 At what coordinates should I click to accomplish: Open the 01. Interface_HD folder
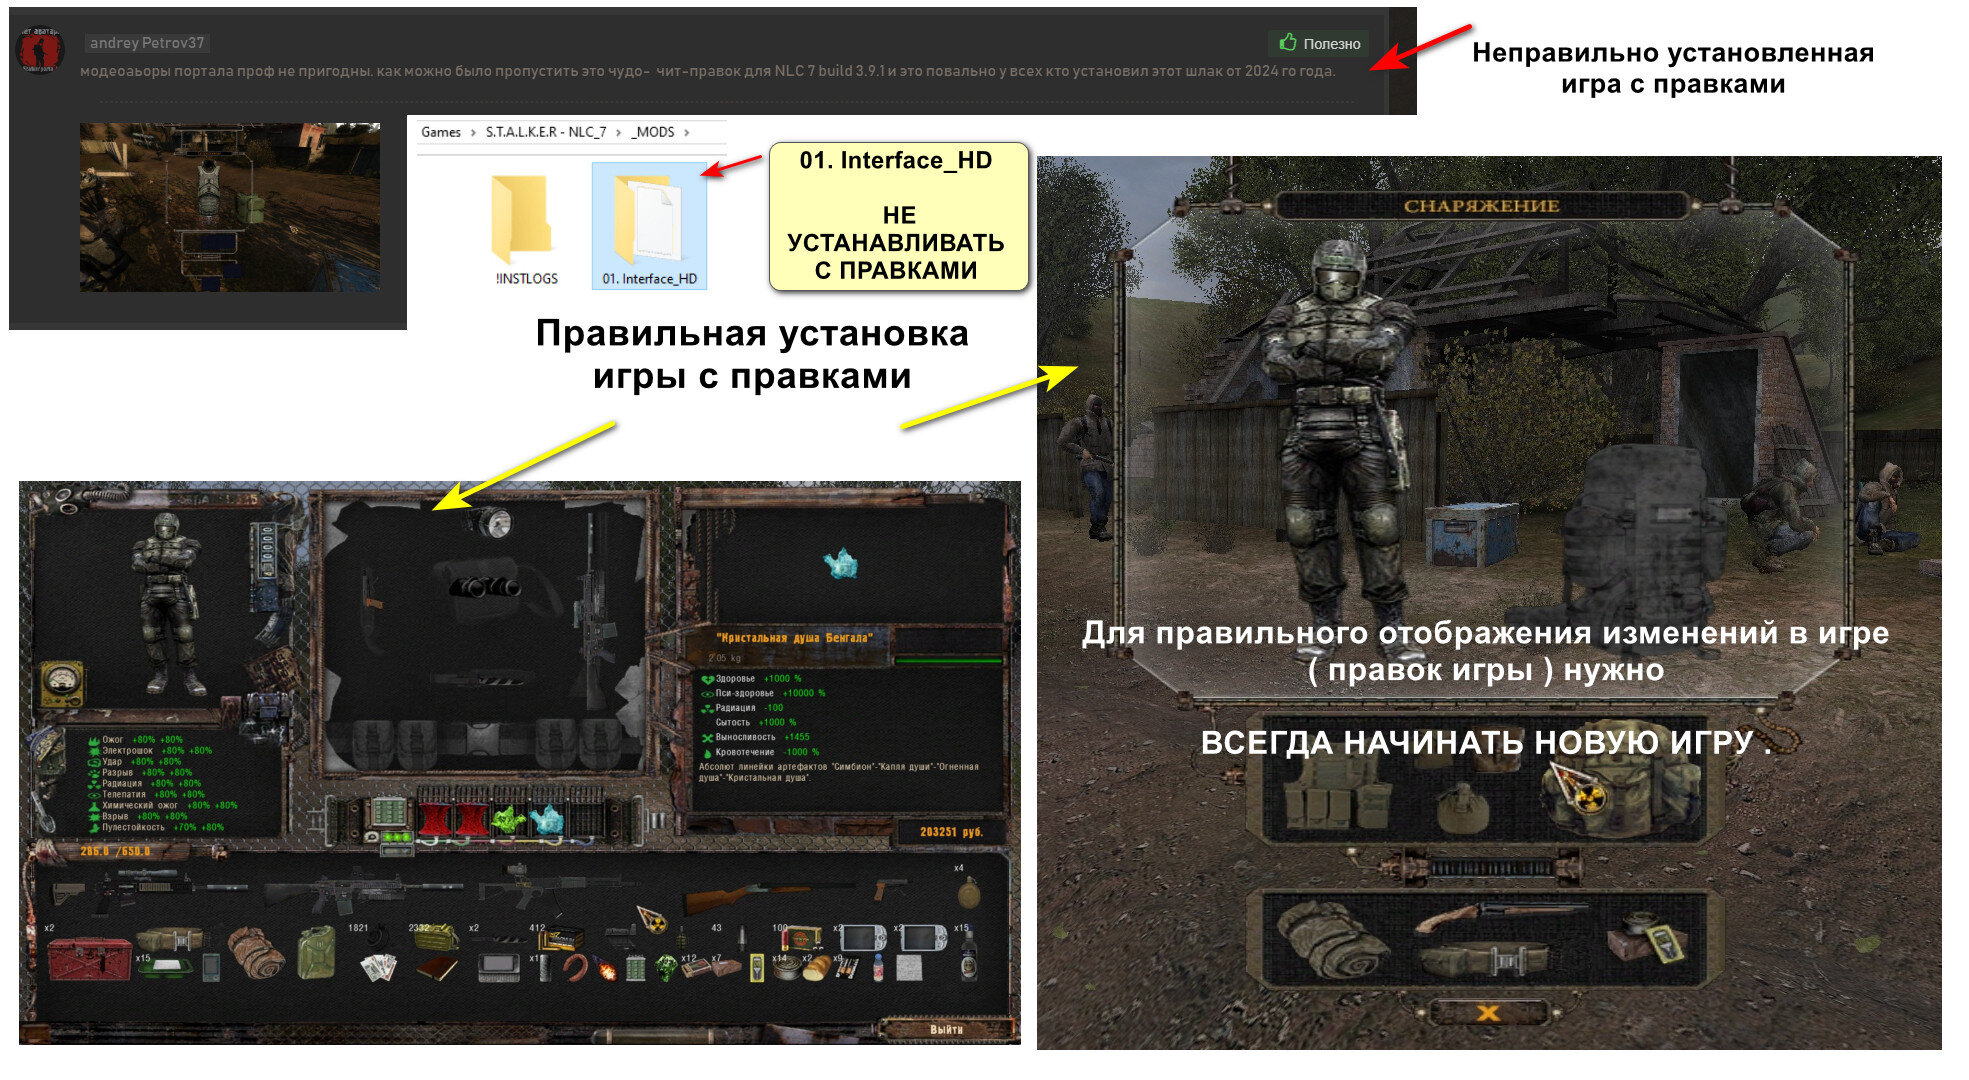coord(649,227)
